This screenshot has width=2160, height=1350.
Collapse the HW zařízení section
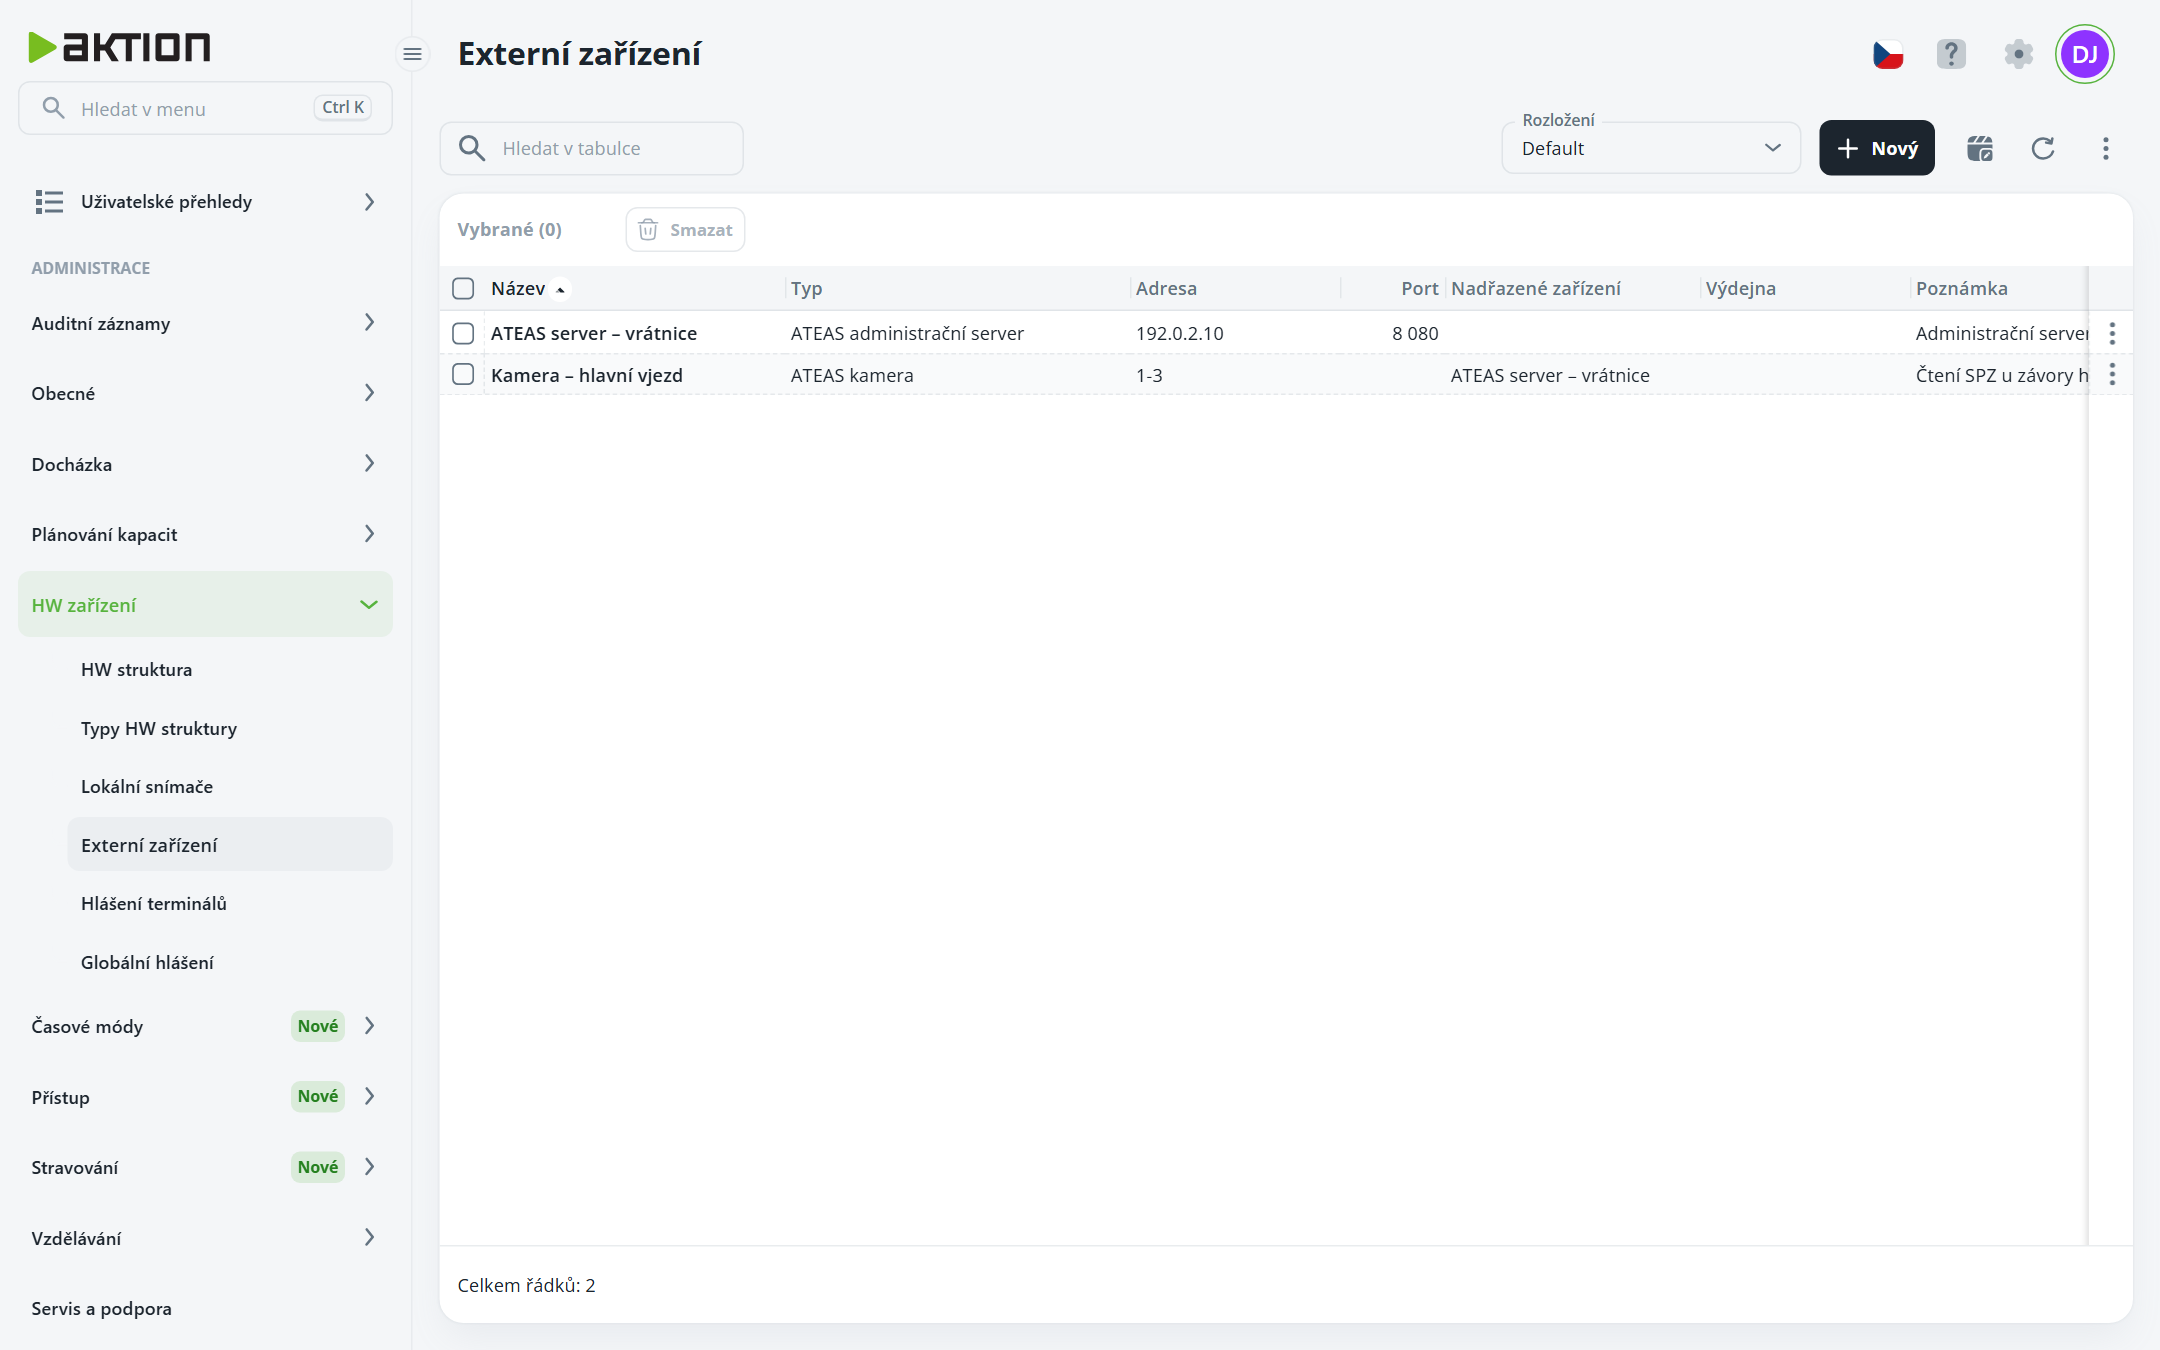click(x=205, y=605)
